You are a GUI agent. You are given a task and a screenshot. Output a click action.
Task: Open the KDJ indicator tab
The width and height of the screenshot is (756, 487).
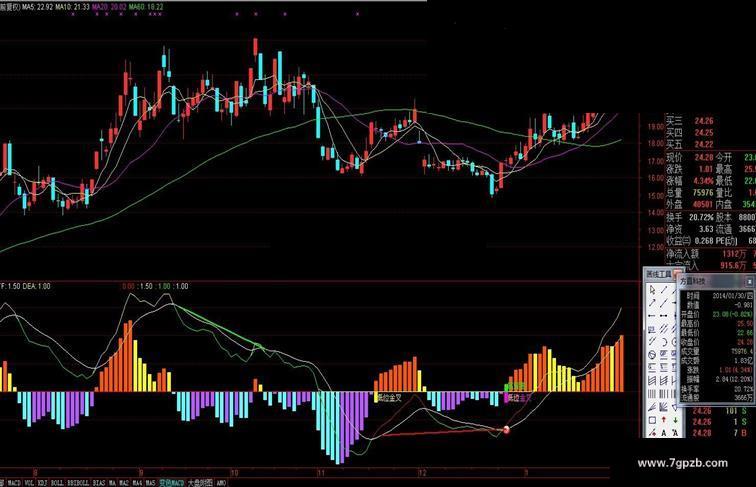point(42,482)
